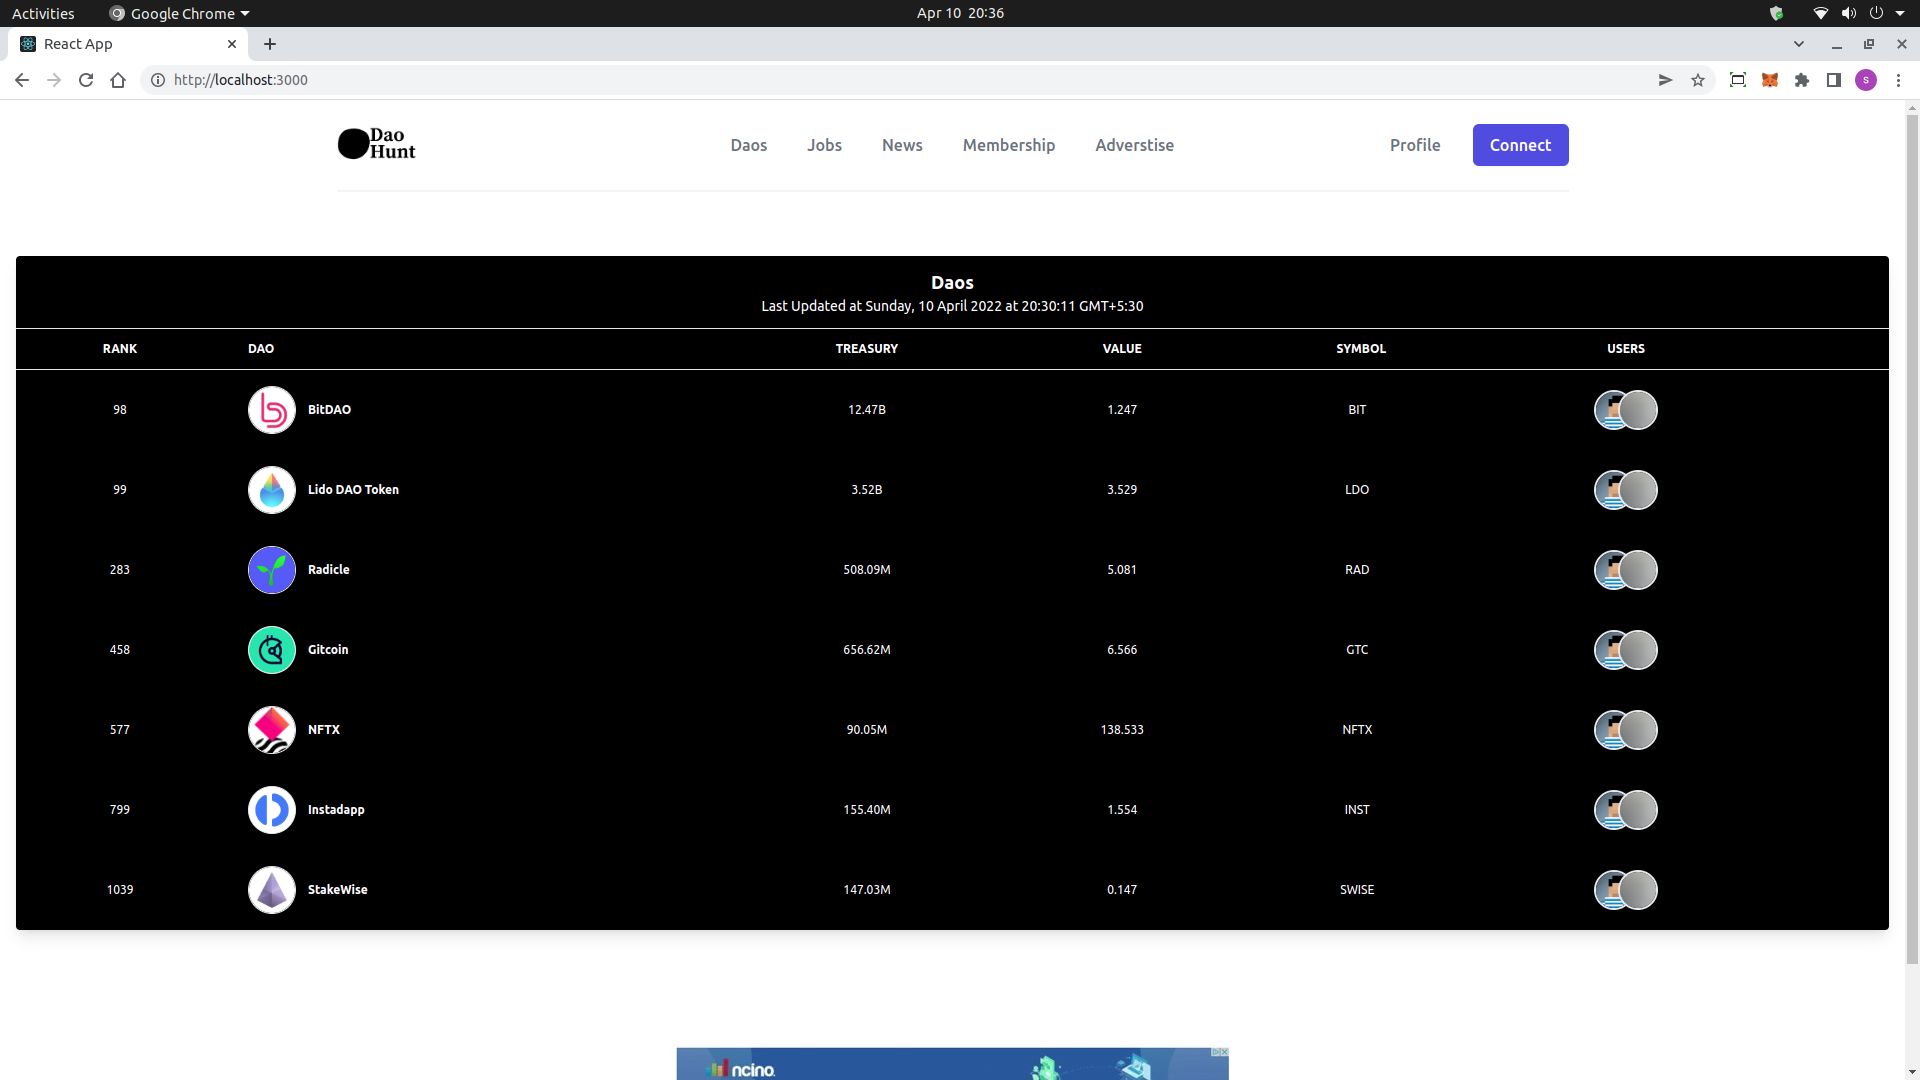
Task: Toggle the Chrome side panel icon
Action: click(x=1833, y=80)
